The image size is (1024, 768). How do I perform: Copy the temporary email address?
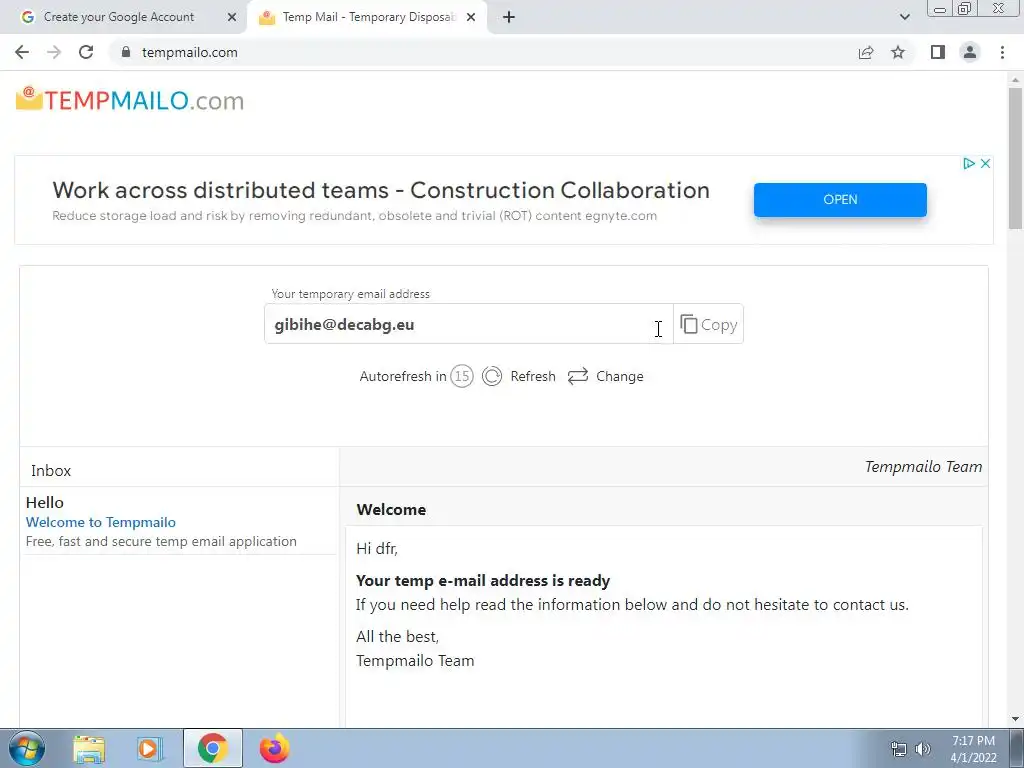(x=709, y=324)
